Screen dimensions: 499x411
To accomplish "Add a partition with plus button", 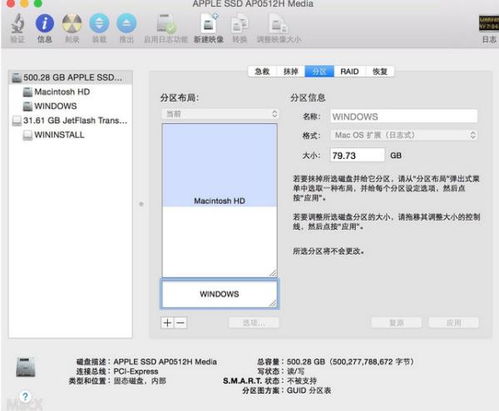I will pyautogui.click(x=168, y=323).
